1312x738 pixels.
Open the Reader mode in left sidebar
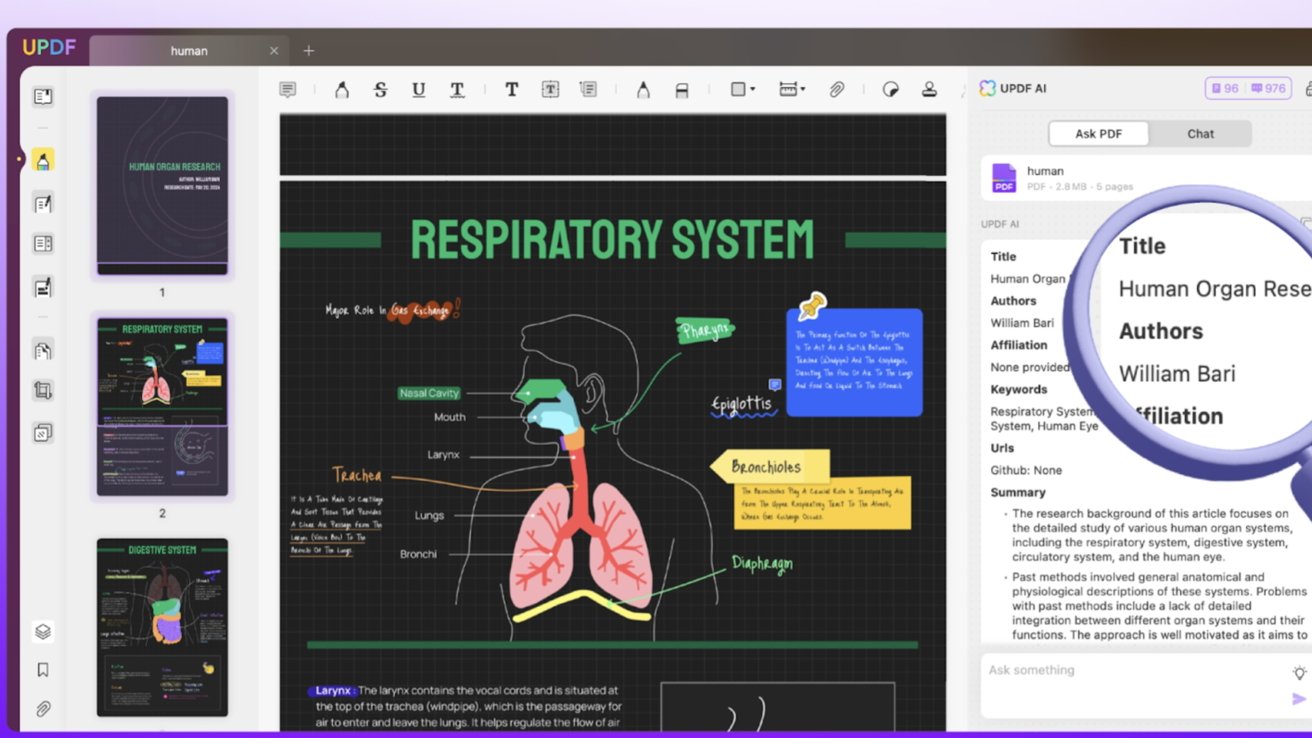43,97
